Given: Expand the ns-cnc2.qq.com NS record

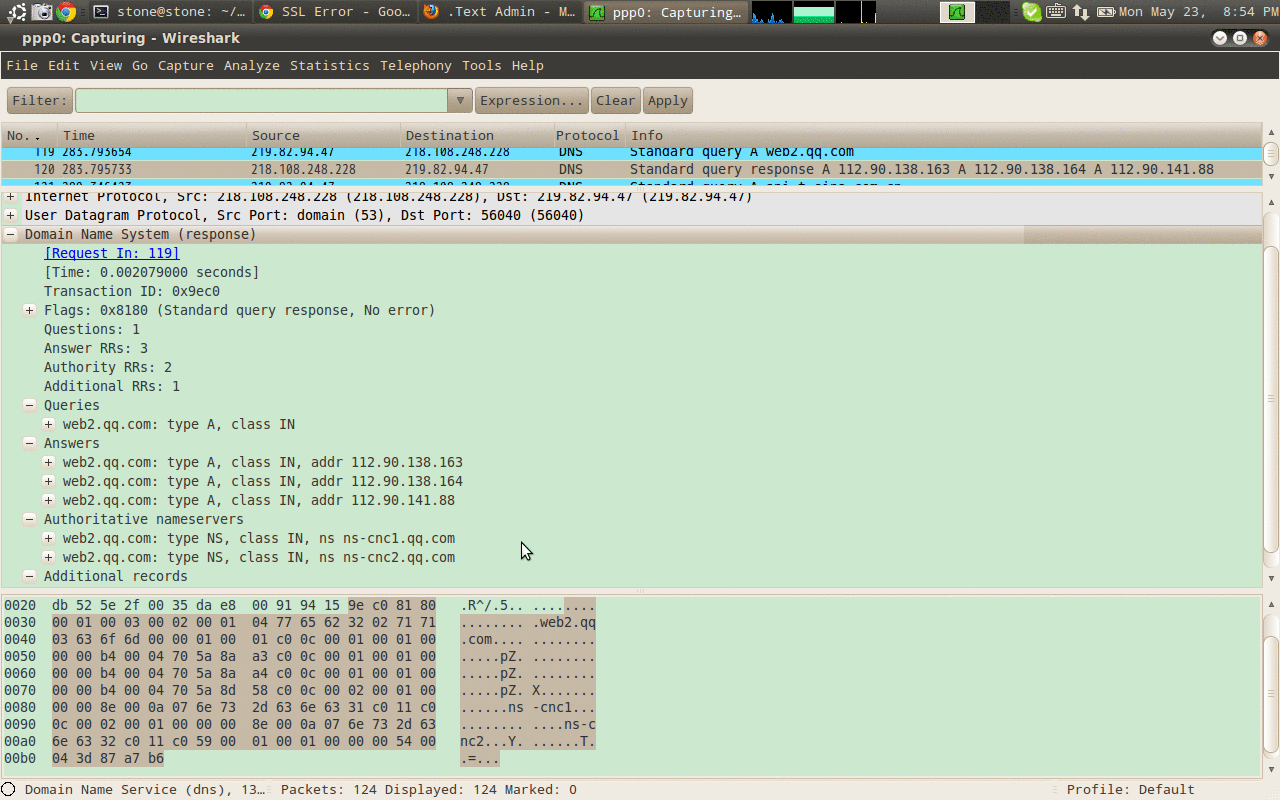Looking at the screenshot, I should pyautogui.click(x=49, y=557).
